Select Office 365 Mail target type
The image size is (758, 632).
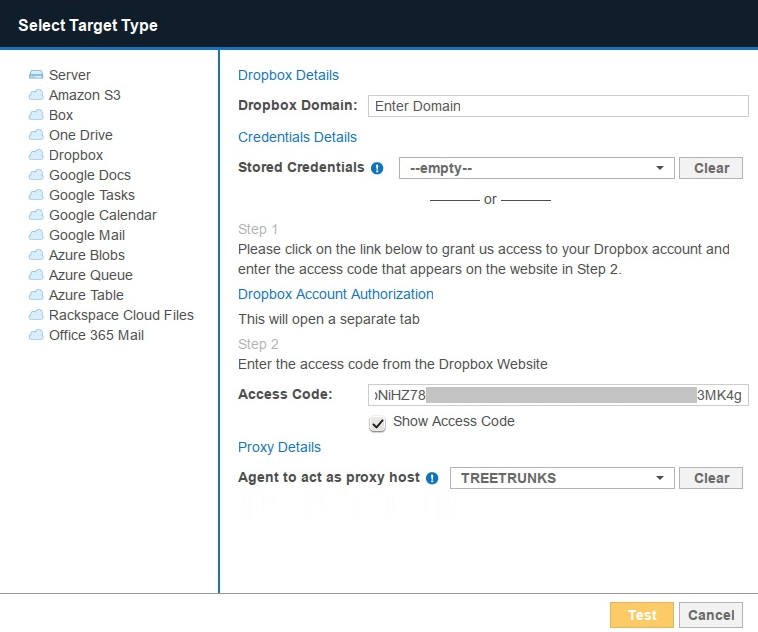96,335
